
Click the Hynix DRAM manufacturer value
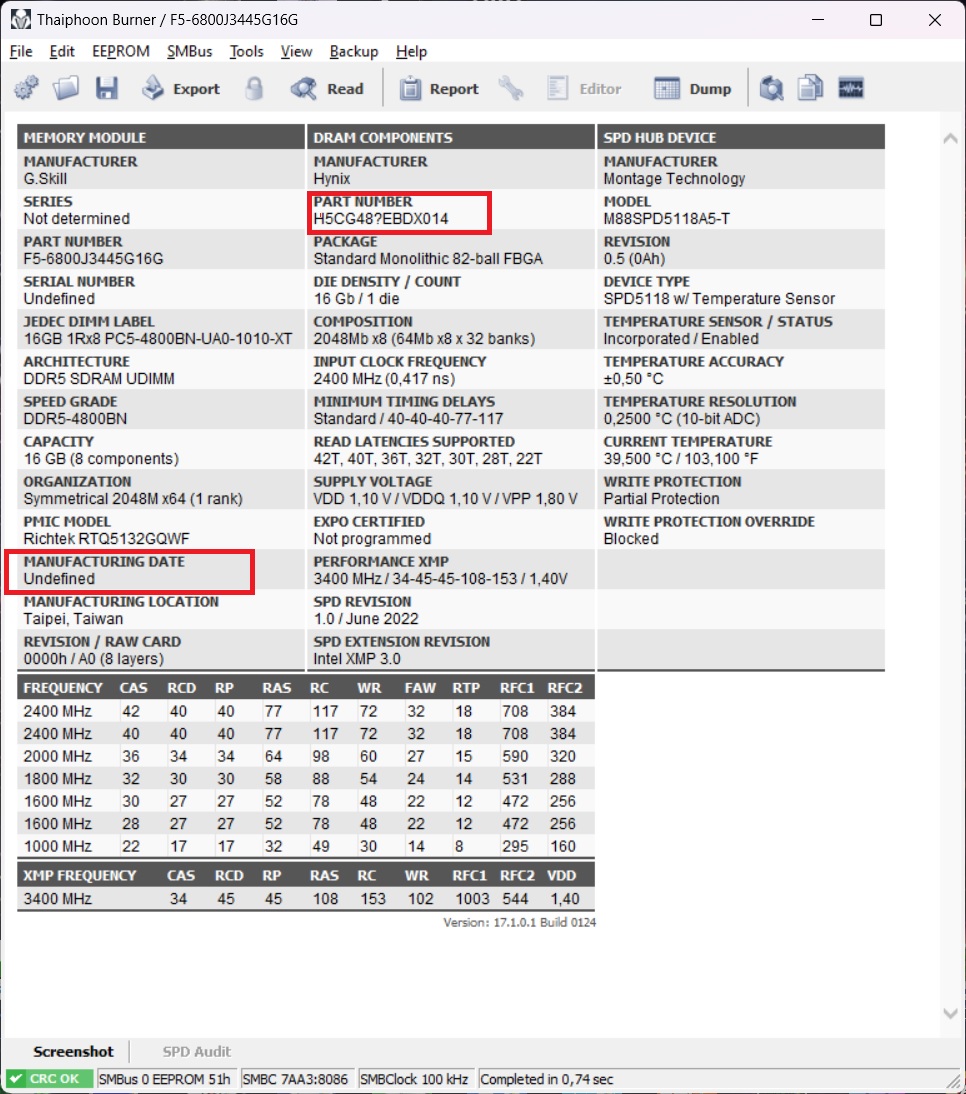pyautogui.click(x=332, y=179)
